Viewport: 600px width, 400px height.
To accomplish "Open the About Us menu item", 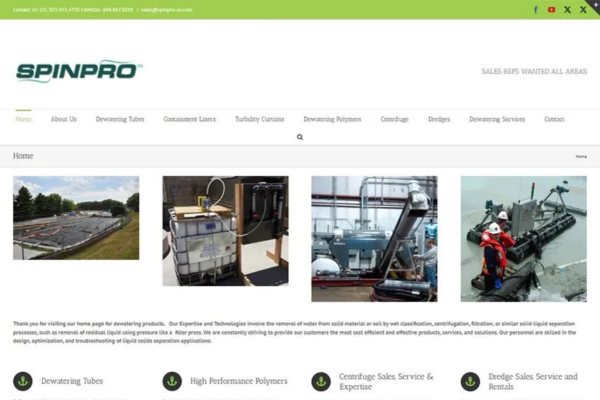I will [x=64, y=119].
